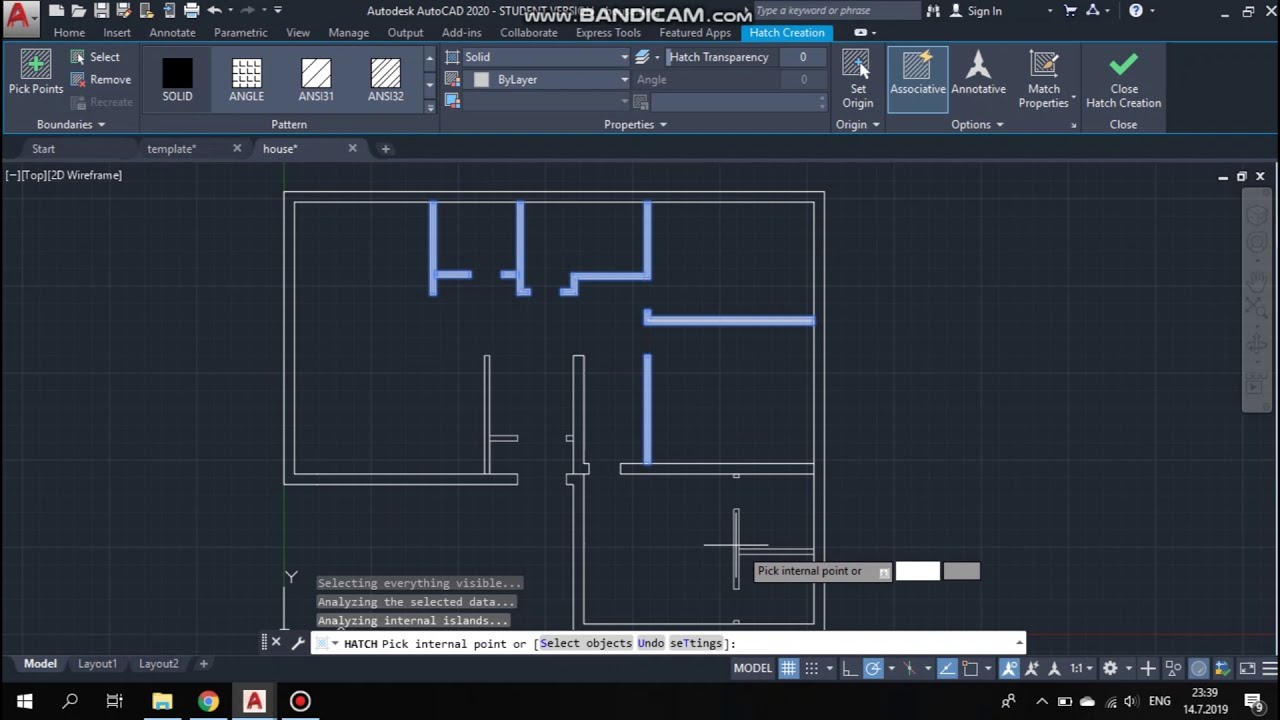Click Remove boundary objects

coord(101,80)
